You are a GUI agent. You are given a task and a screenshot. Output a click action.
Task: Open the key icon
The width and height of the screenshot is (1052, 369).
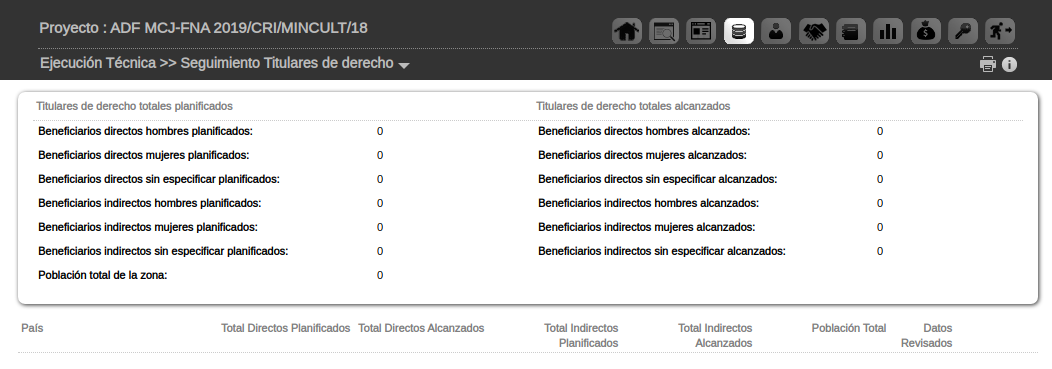point(962,32)
